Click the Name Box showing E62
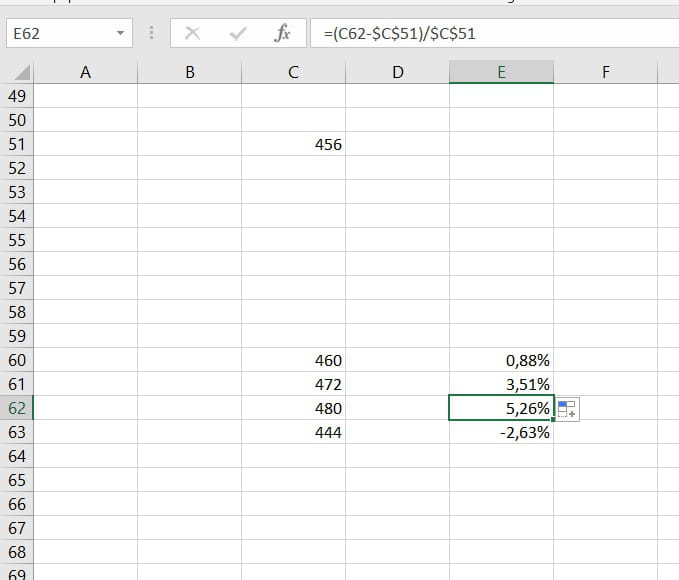Screen dimensions: 679x580 [58, 34]
